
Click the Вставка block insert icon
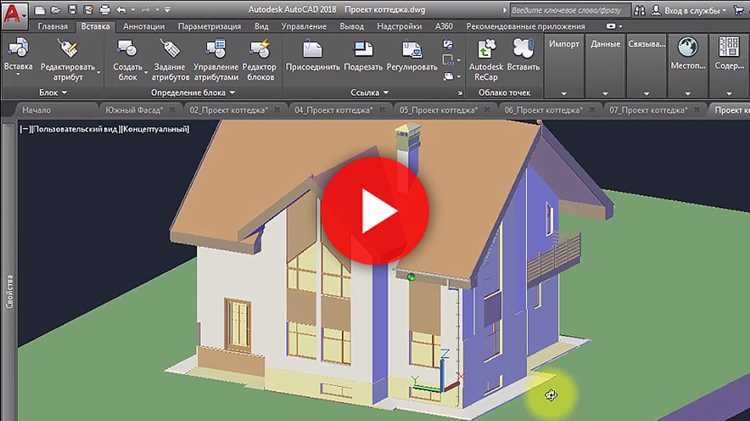click(x=18, y=48)
